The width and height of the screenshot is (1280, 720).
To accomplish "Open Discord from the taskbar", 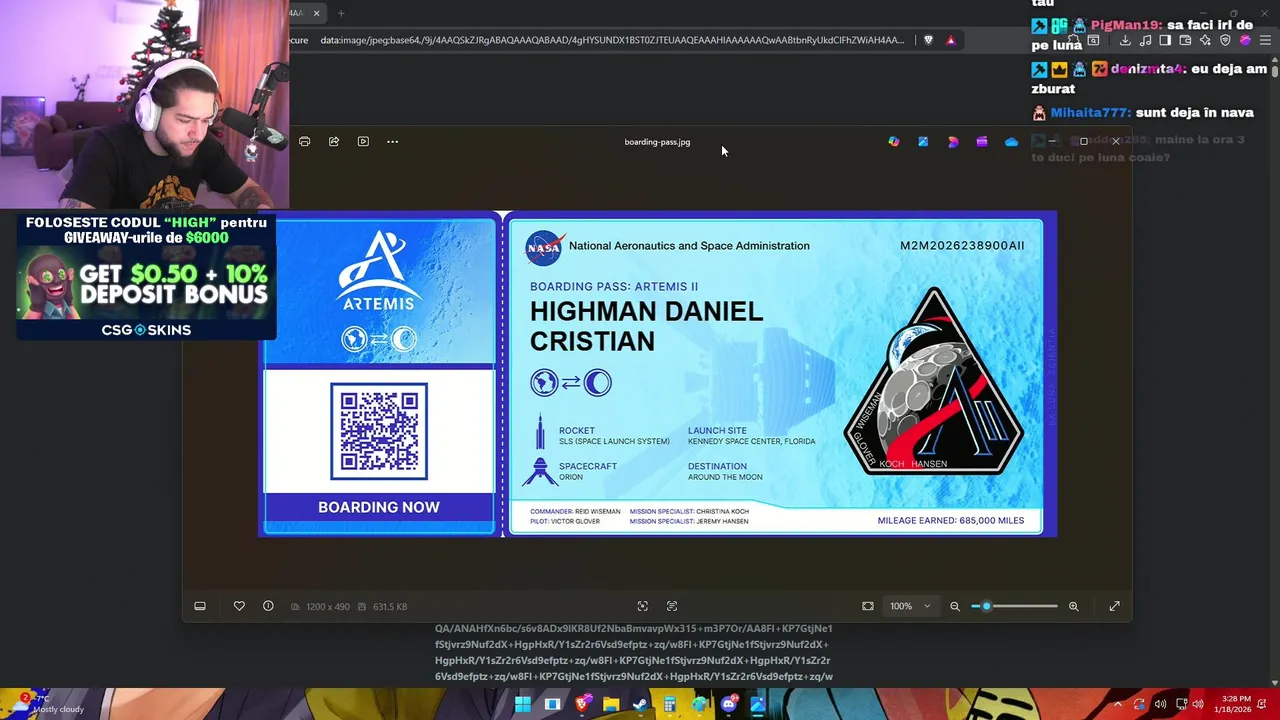I will [x=729, y=705].
